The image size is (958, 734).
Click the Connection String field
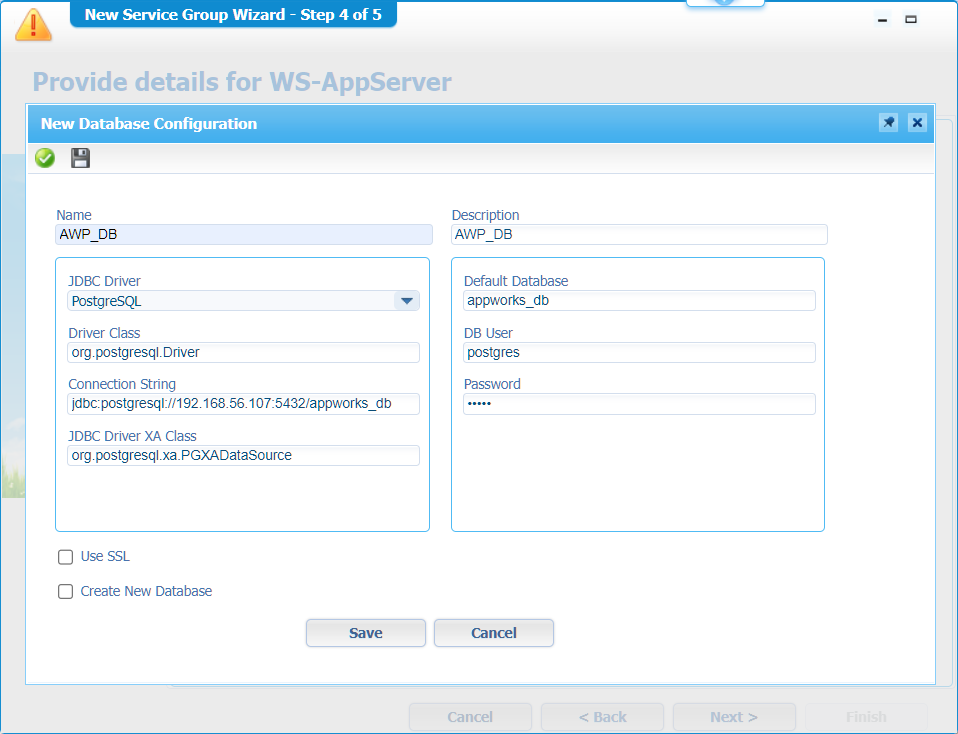coord(243,404)
